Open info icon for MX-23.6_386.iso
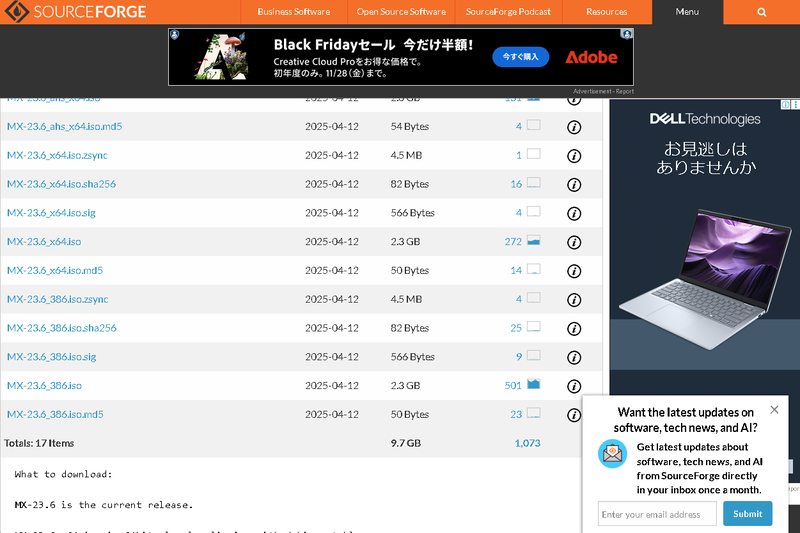The height and width of the screenshot is (533, 800). (574, 386)
